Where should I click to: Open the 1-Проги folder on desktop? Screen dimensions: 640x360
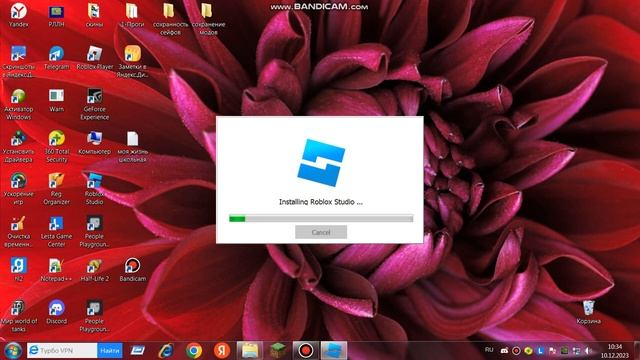tap(132, 16)
